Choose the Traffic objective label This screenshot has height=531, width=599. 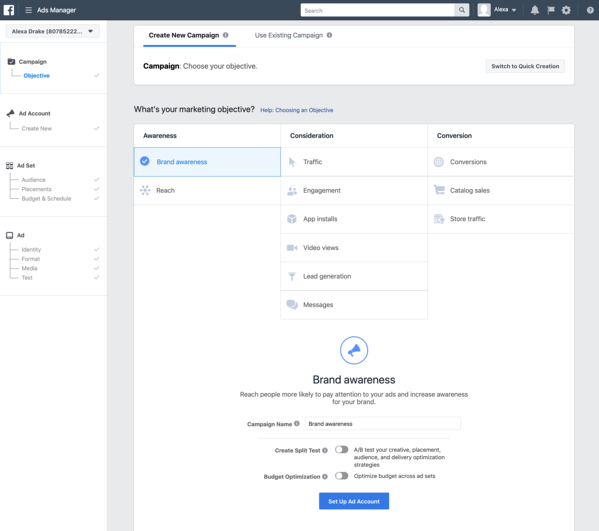(x=312, y=162)
